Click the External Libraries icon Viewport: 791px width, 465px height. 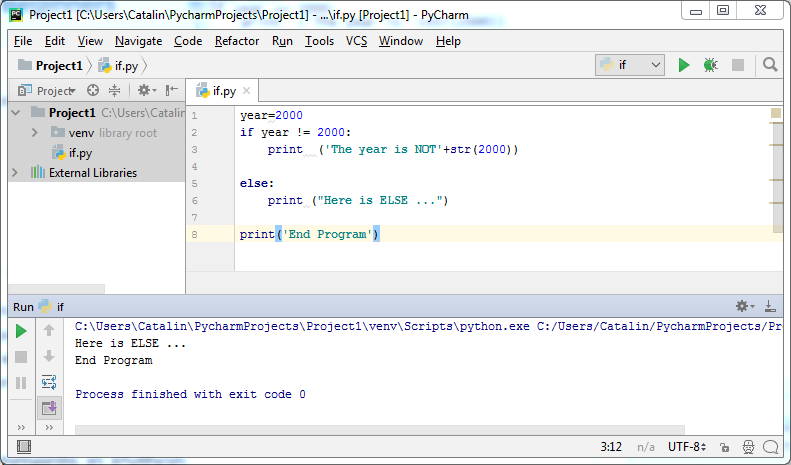[37, 172]
